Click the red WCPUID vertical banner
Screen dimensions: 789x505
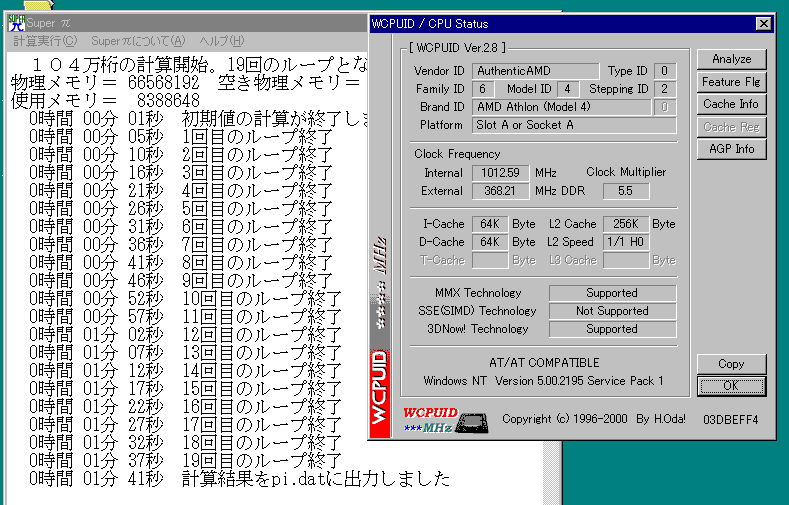point(380,392)
